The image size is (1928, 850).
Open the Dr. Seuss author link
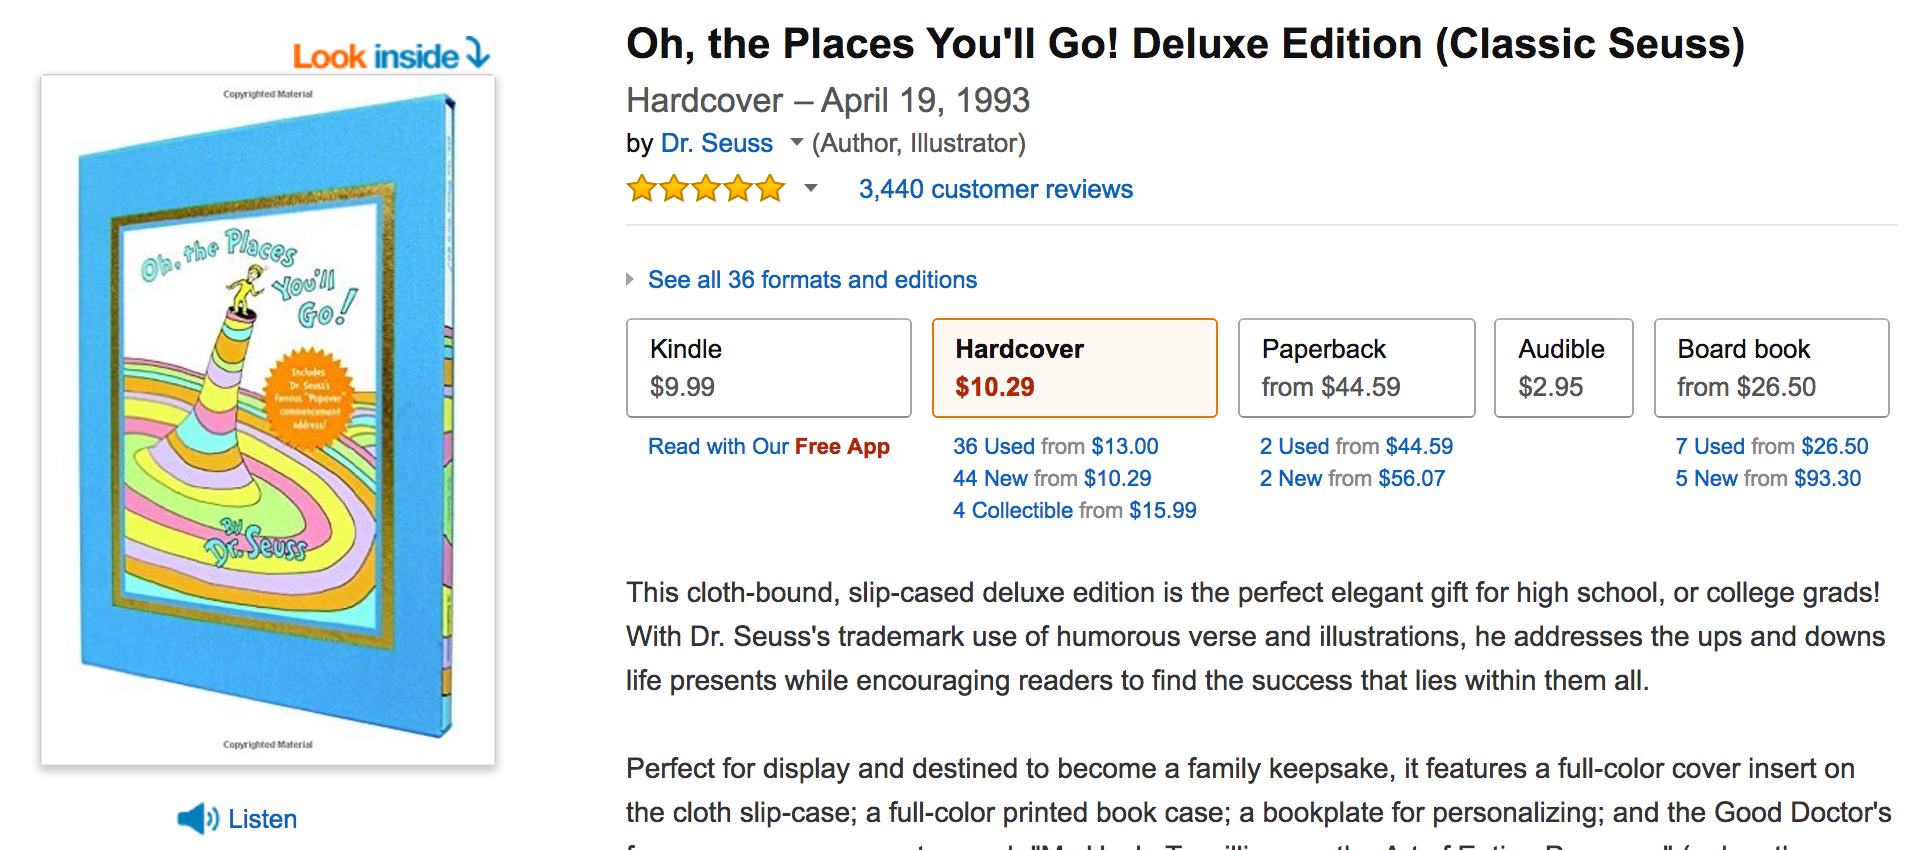(716, 143)
